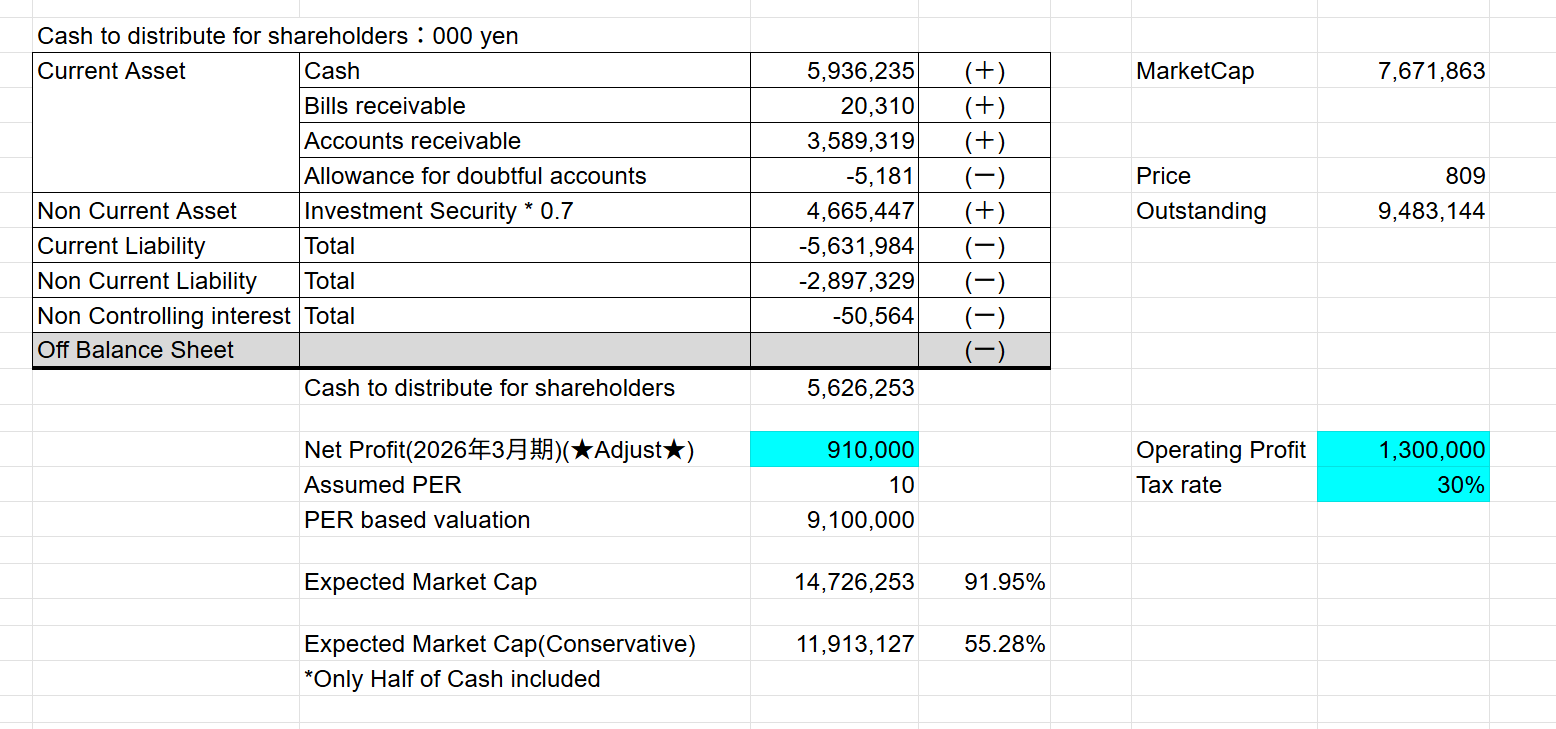This screenshot has width=1556, height=729.
Task: Click 'Investment Security * 0.7' cell
Action: click(x=525, y=211)
